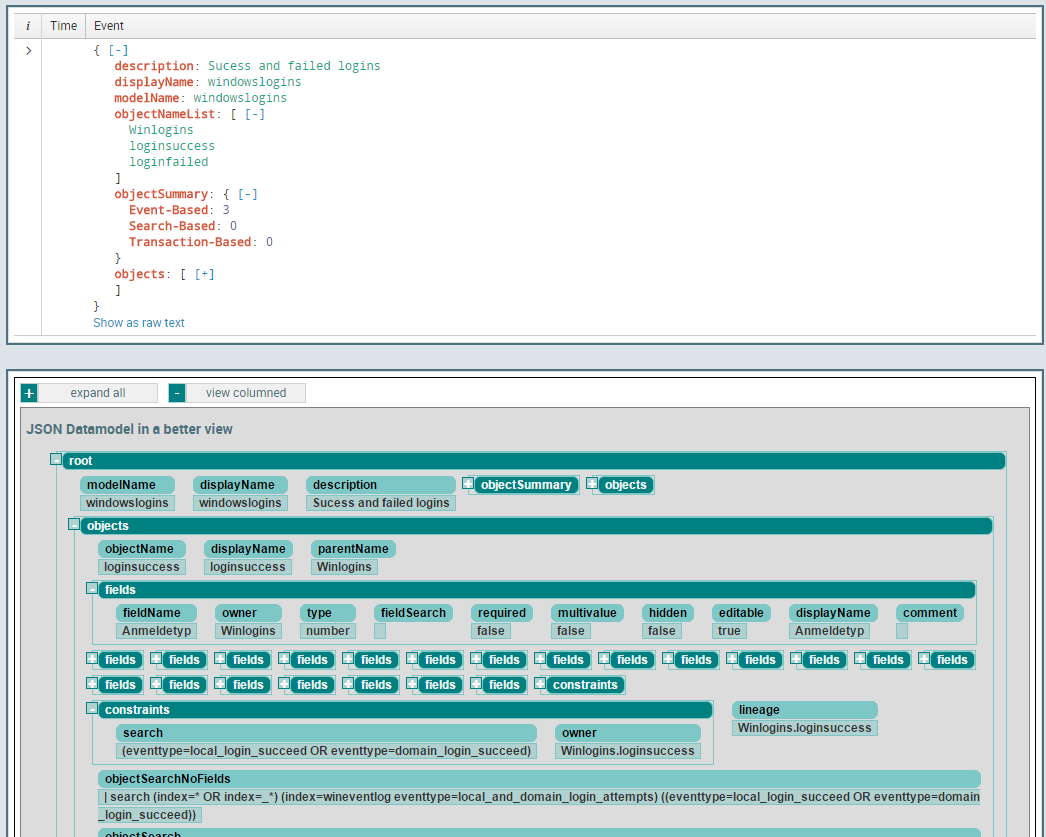Collapse the objectNameList array toggle
Viewport: 1046px width, 837px height.
click(x=255, y=114)
